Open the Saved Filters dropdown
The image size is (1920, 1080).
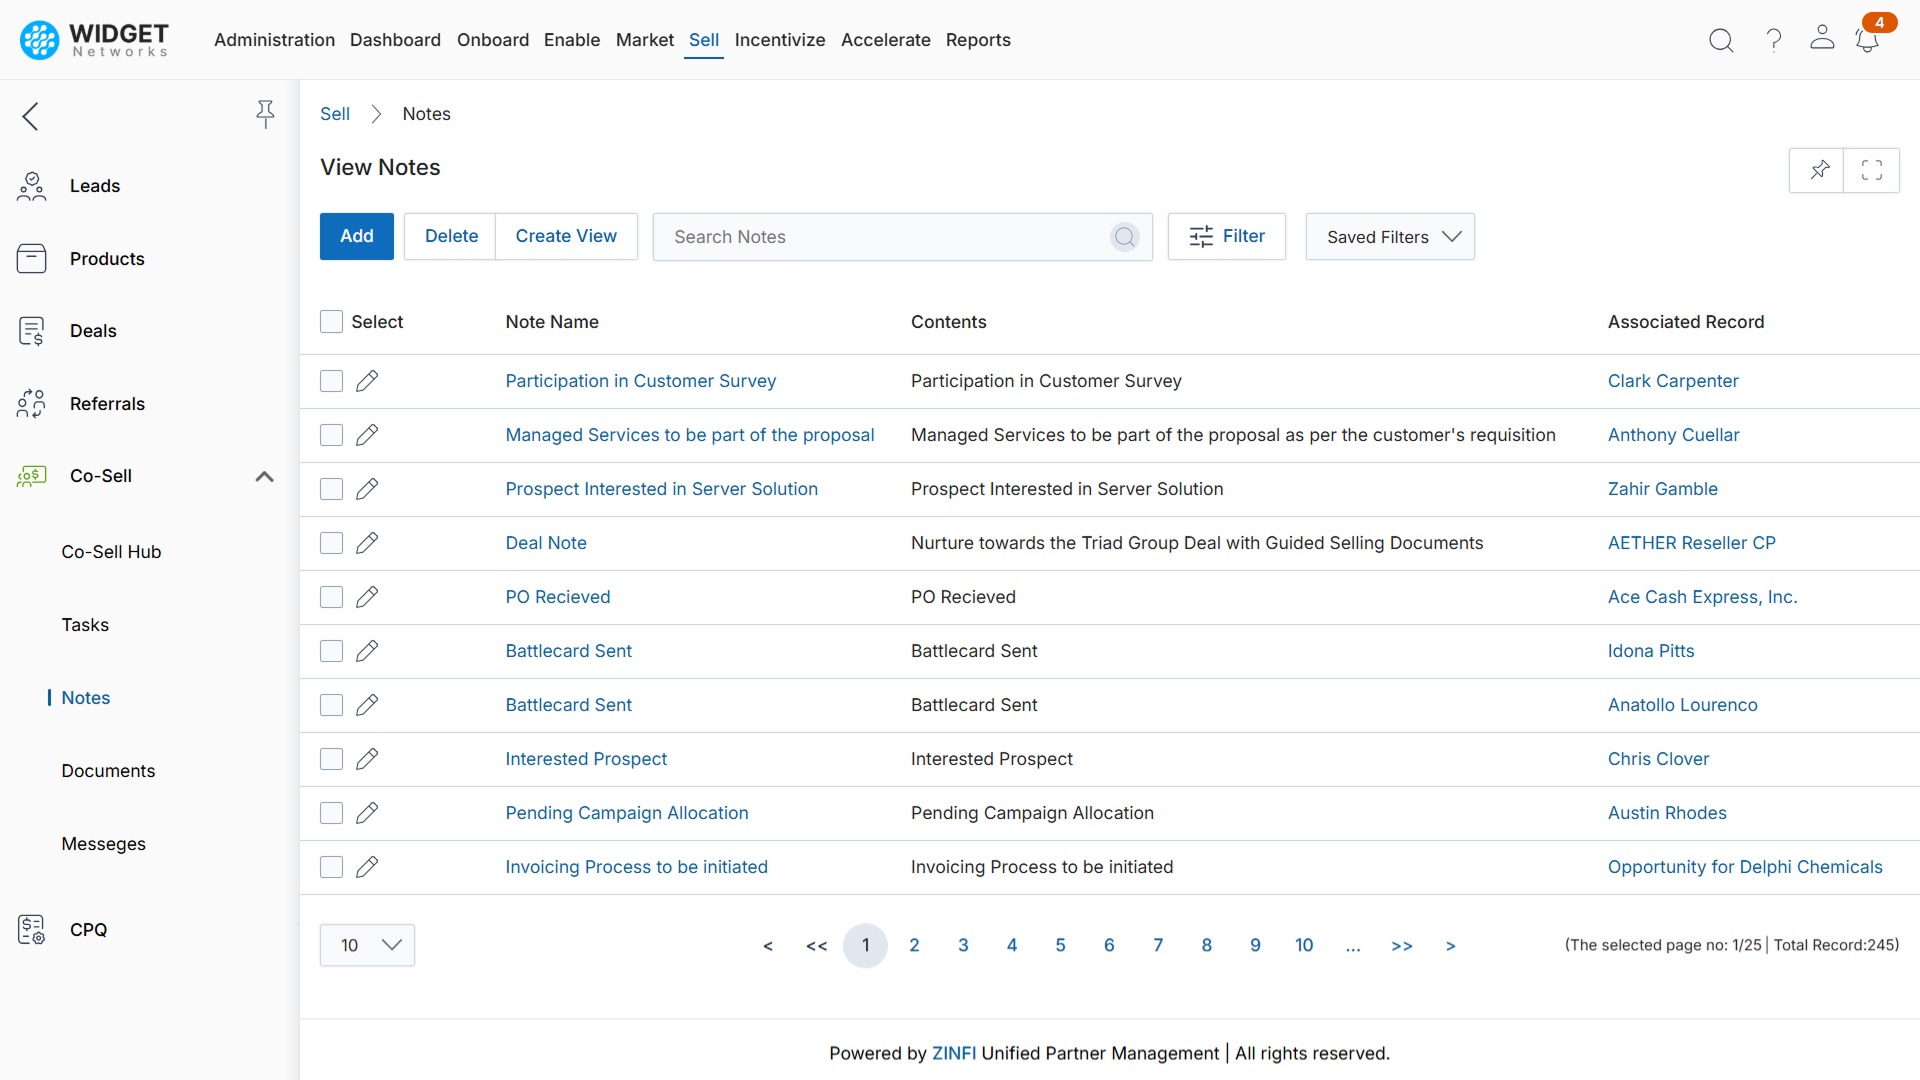click(x=1390, y=237)
